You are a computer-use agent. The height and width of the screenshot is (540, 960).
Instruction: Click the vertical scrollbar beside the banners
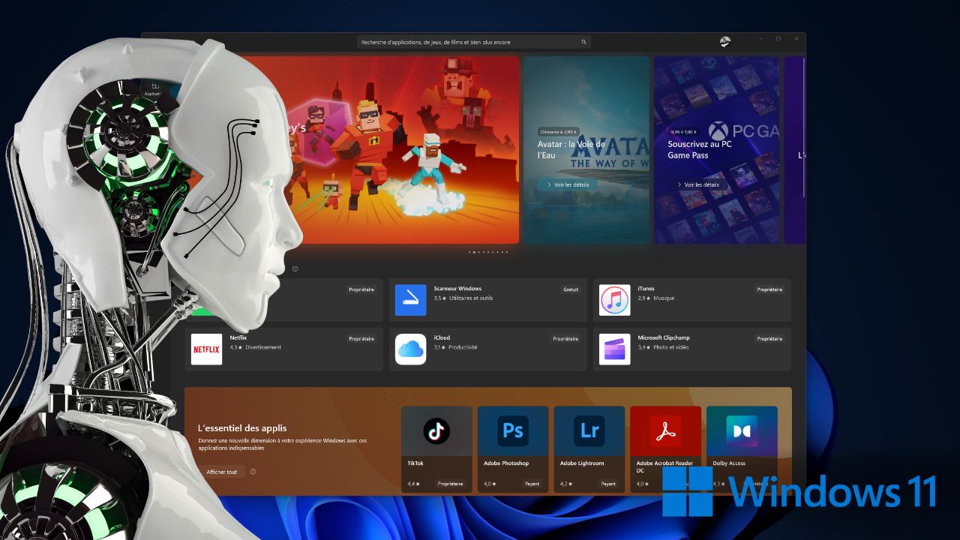point(803,127)
